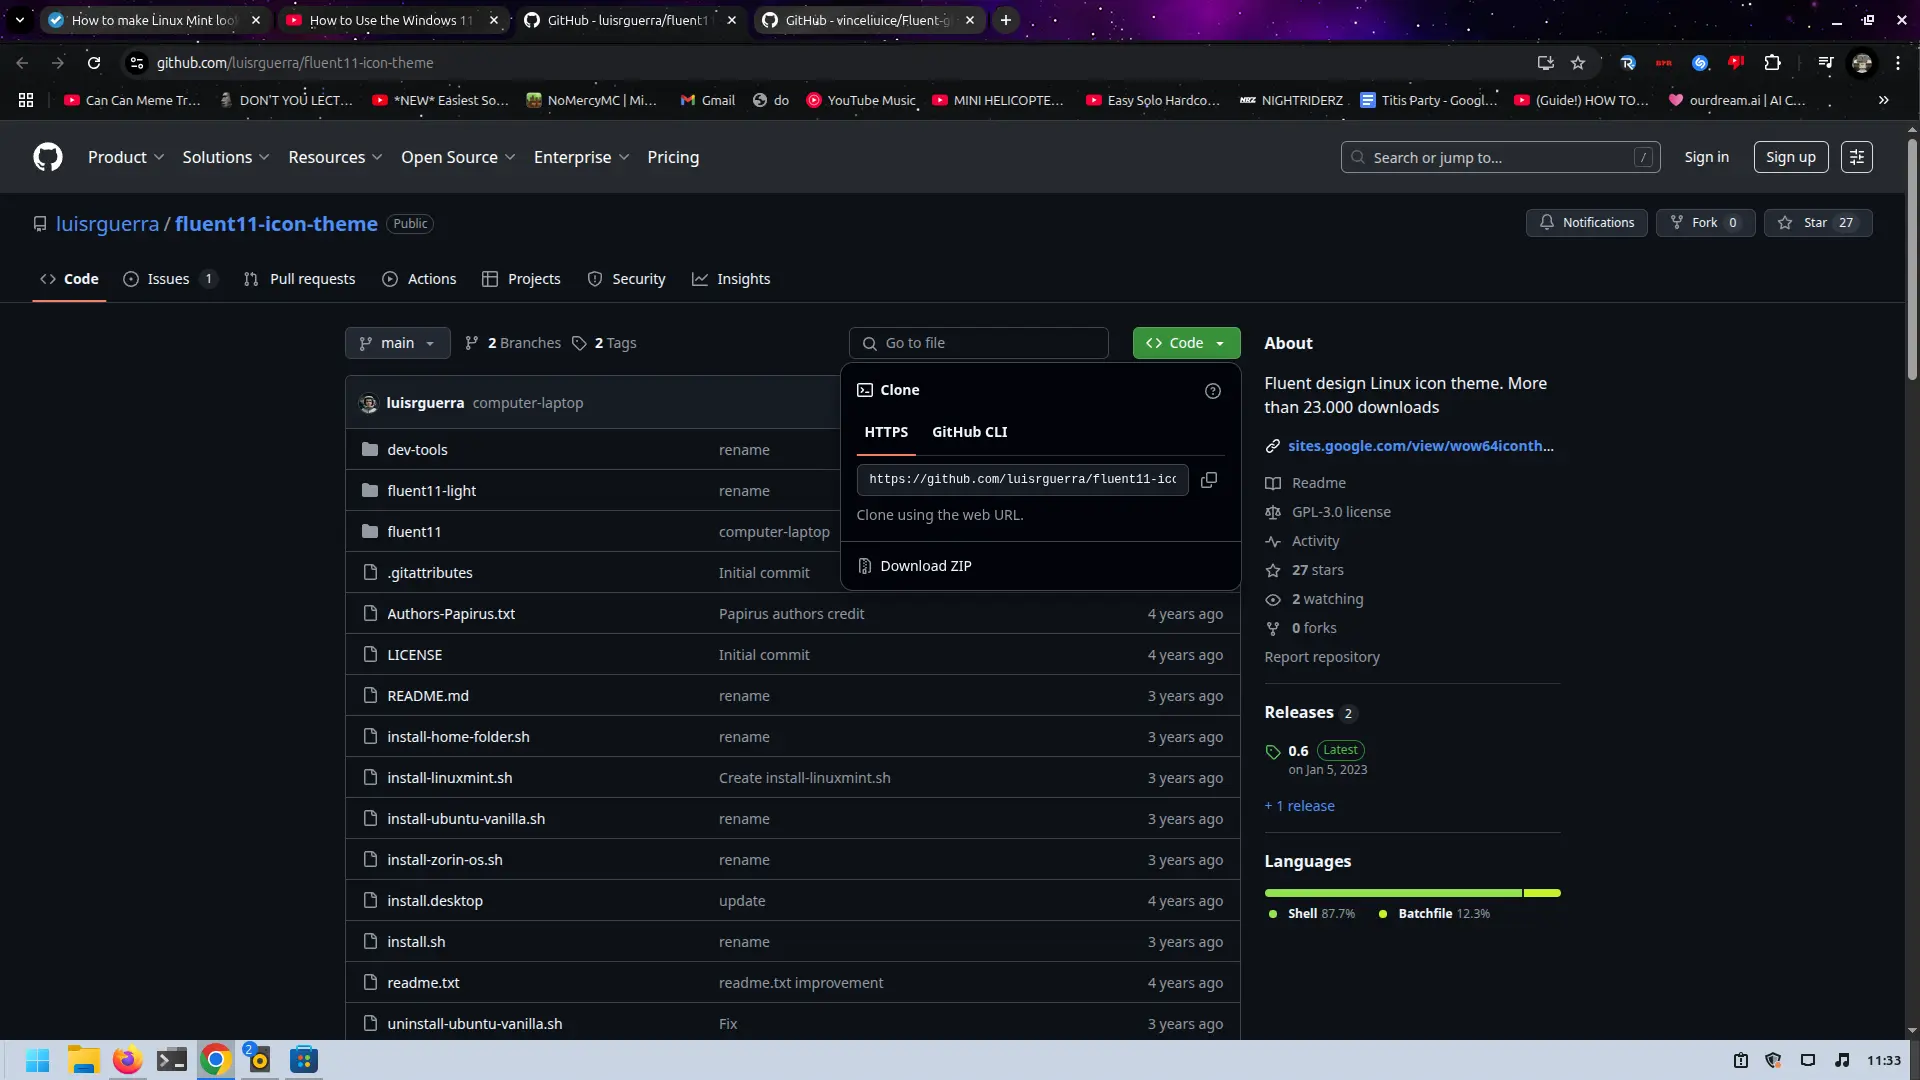1920x1080 pixels.
Task: Focus the Search or jump to field
Action: coord(1500,157)
